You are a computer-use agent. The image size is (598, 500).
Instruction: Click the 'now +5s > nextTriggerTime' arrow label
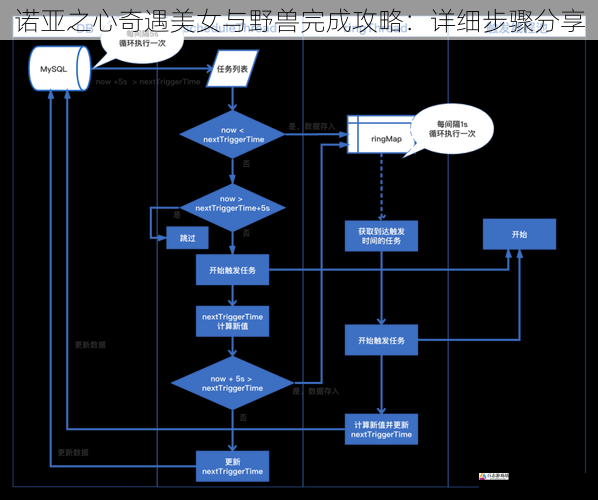coord(148,82)
